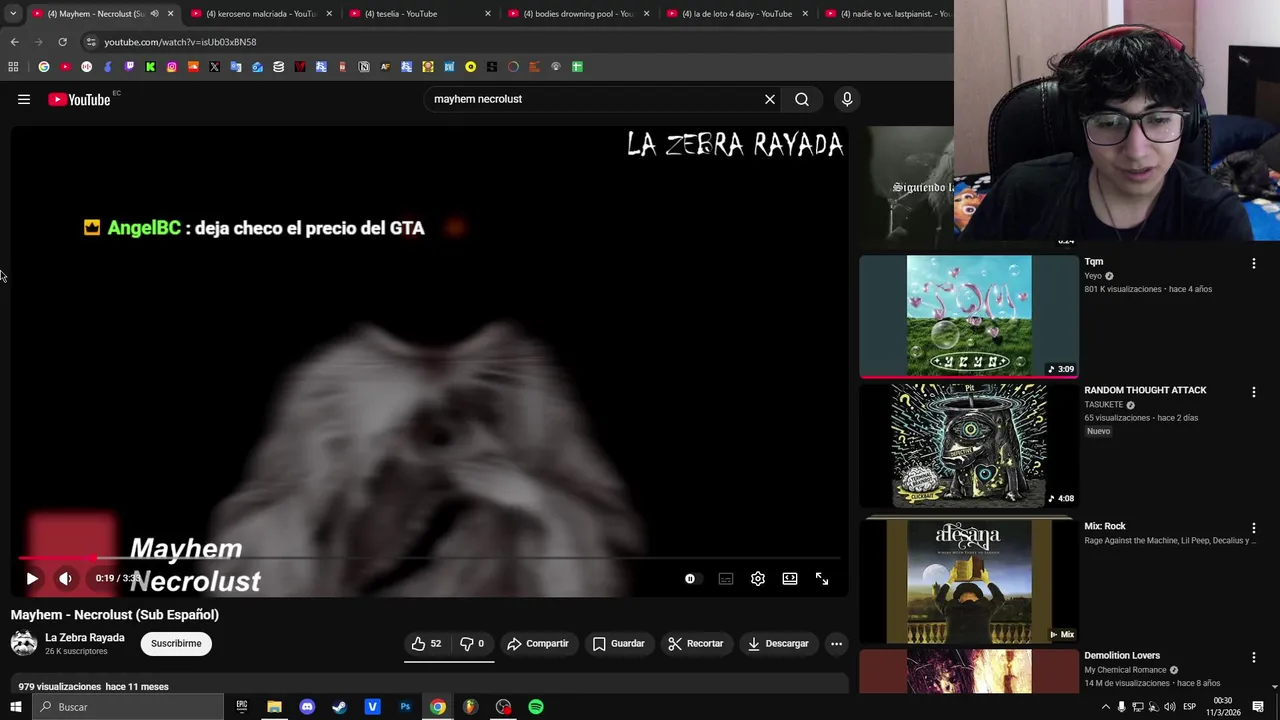Go back with the browser back arrow
Image resolution: width=1280 pixels, height=720 pixels.
pos(14,42)
